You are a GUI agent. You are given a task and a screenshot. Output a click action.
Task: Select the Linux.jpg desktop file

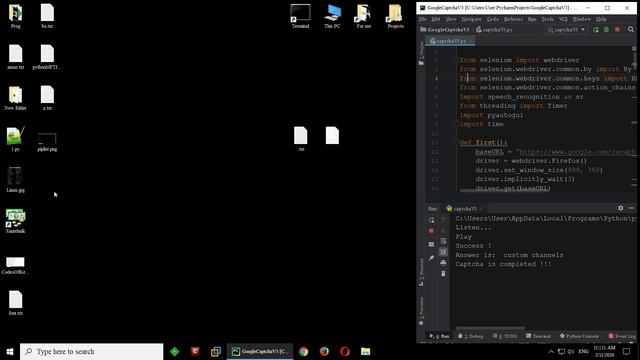click(x=16, y=180)
